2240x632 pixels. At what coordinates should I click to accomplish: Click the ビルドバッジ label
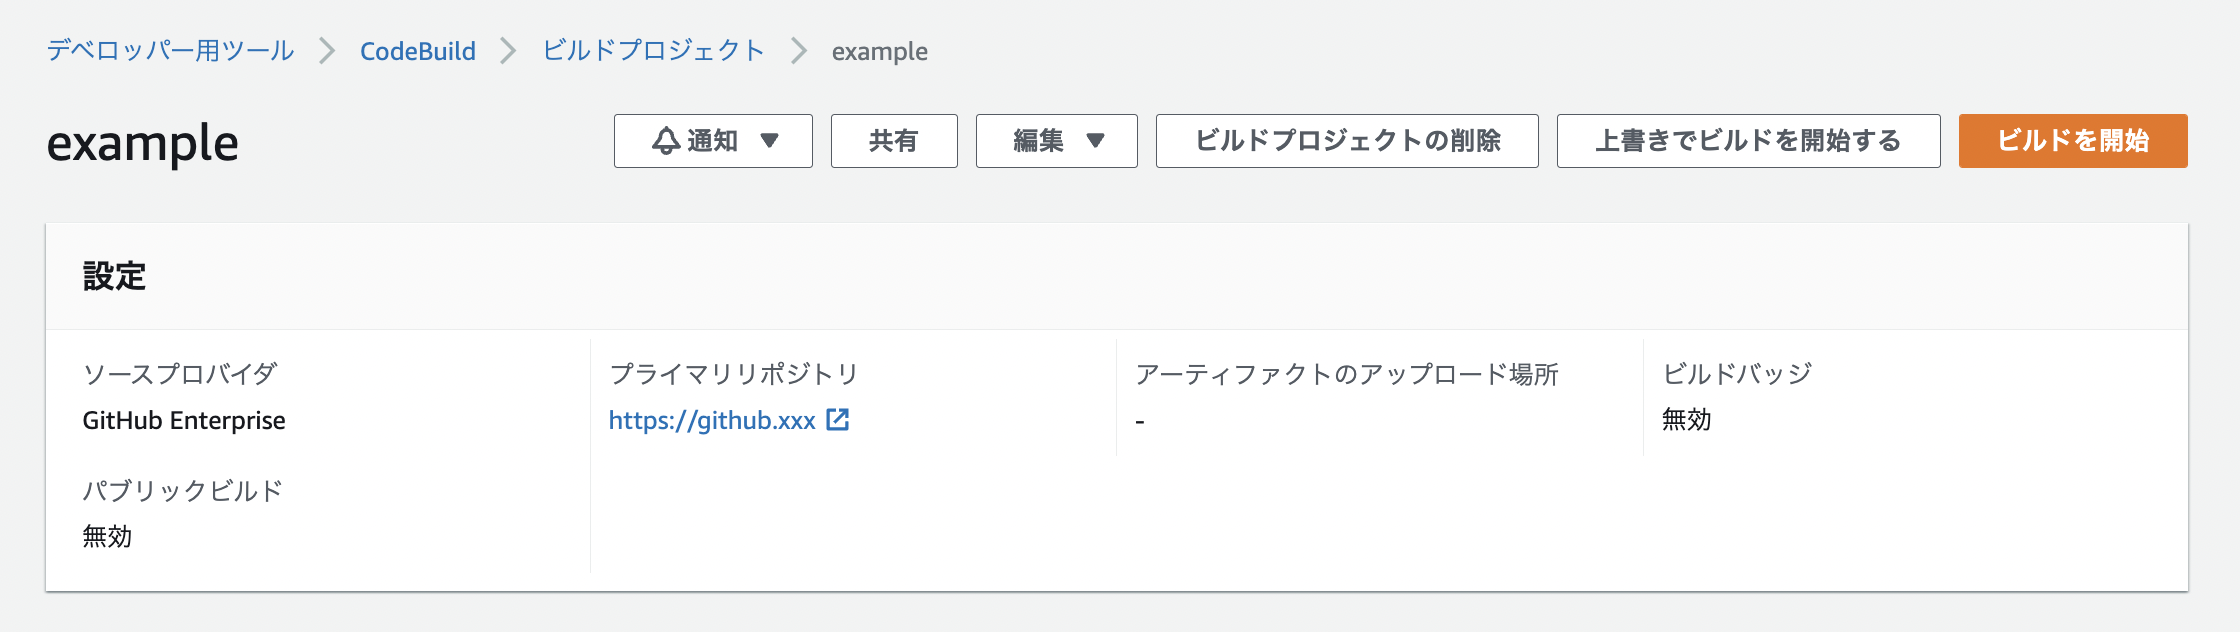(x=1737, y=374)
